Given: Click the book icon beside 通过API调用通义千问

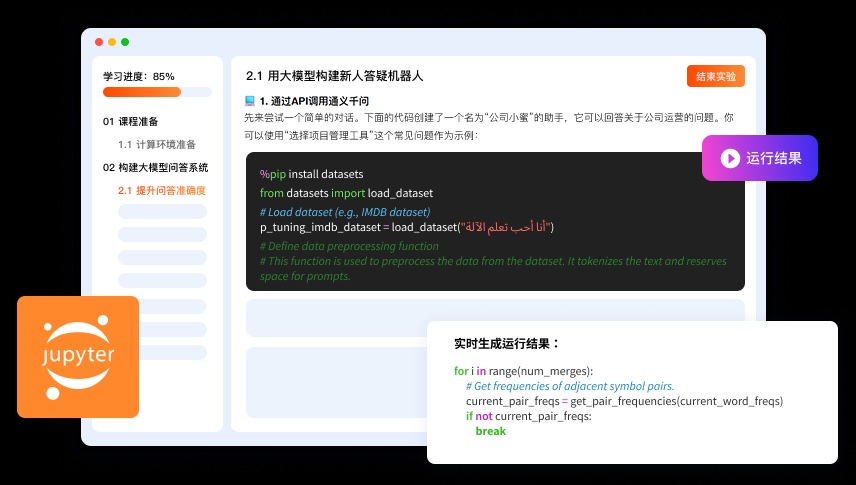Looking at the screenshot, I should point(250,101).
